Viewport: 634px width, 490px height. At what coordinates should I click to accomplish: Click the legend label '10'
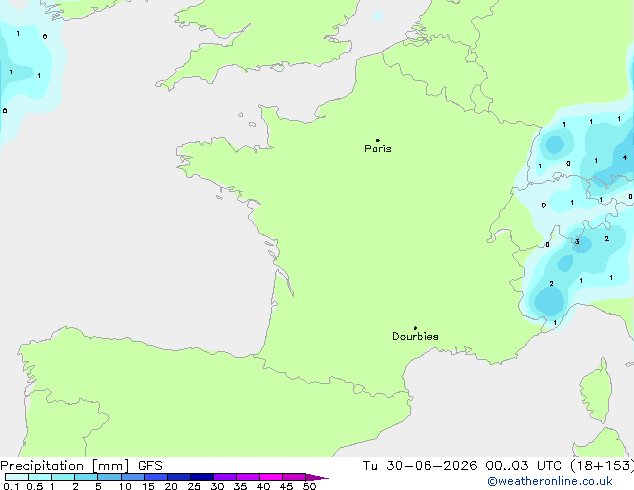(x=125, y=486)
